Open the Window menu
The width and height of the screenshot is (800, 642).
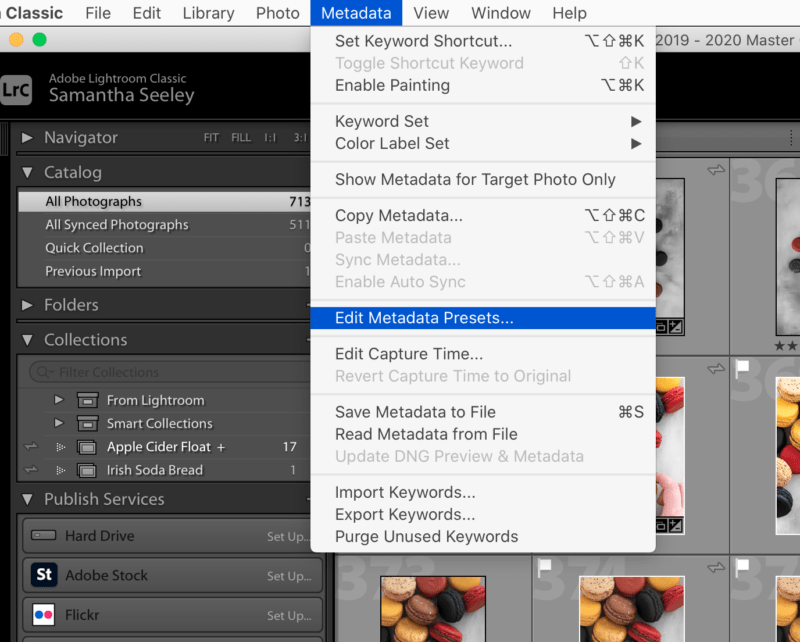pyautogui.click(x=501, y=13)
